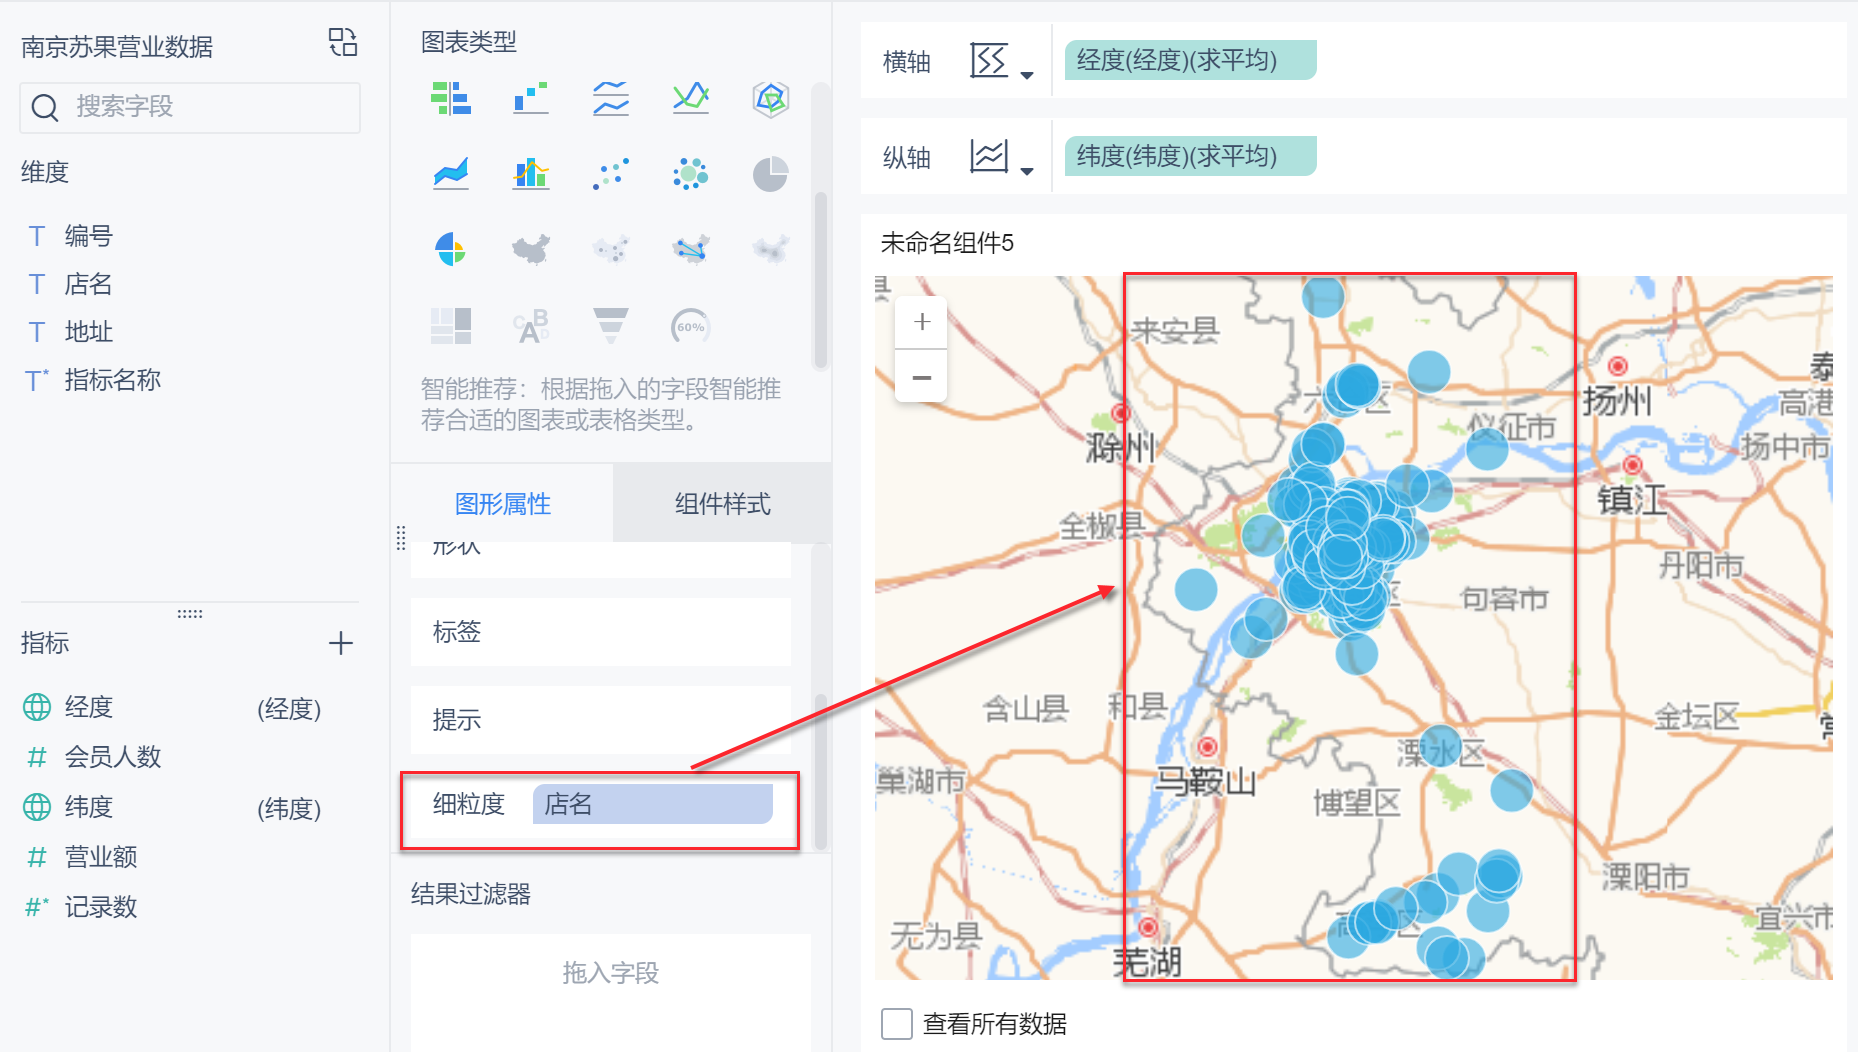Viewport: 1858px width, 1052px height.
Task: Open the 纵轴 axis type dropdown
Action: [1001, 158]
